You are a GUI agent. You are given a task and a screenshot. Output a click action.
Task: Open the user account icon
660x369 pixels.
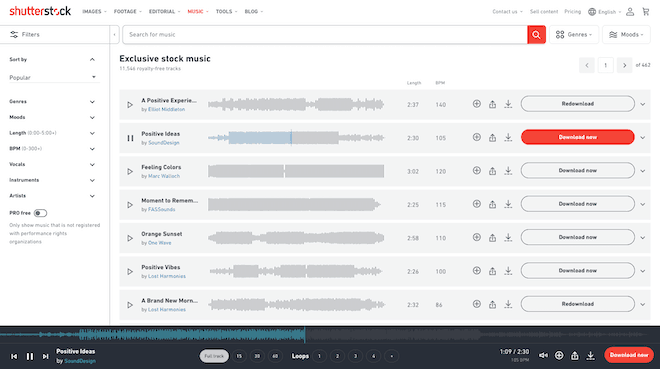[630, 12]
